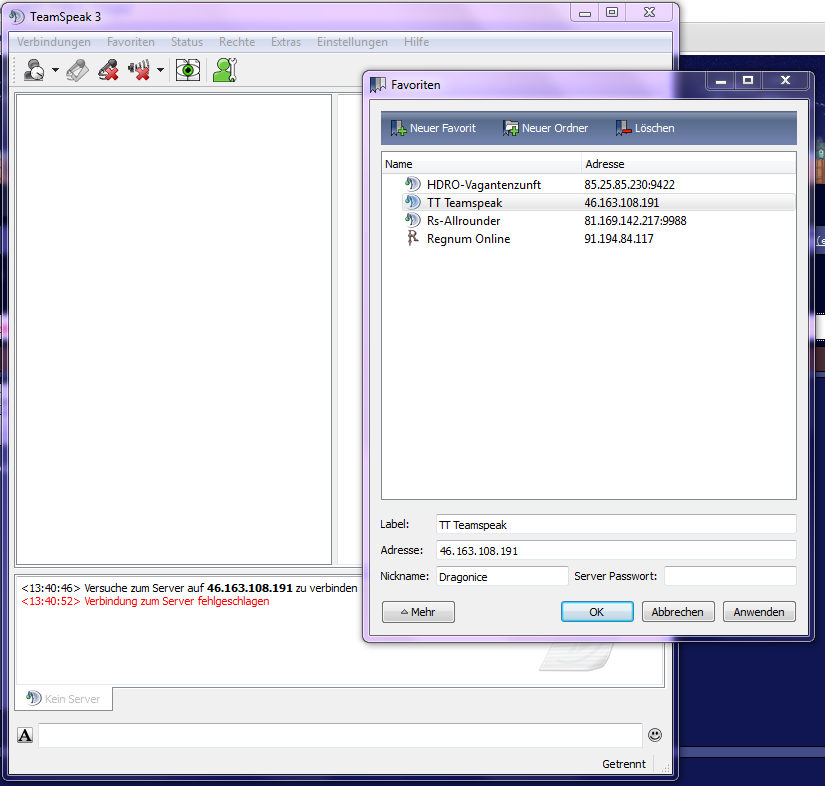Click Neuer Favorit in Favoriten toolbar
825x786 pixels.
pyautogui.click(x=433, y=128)
